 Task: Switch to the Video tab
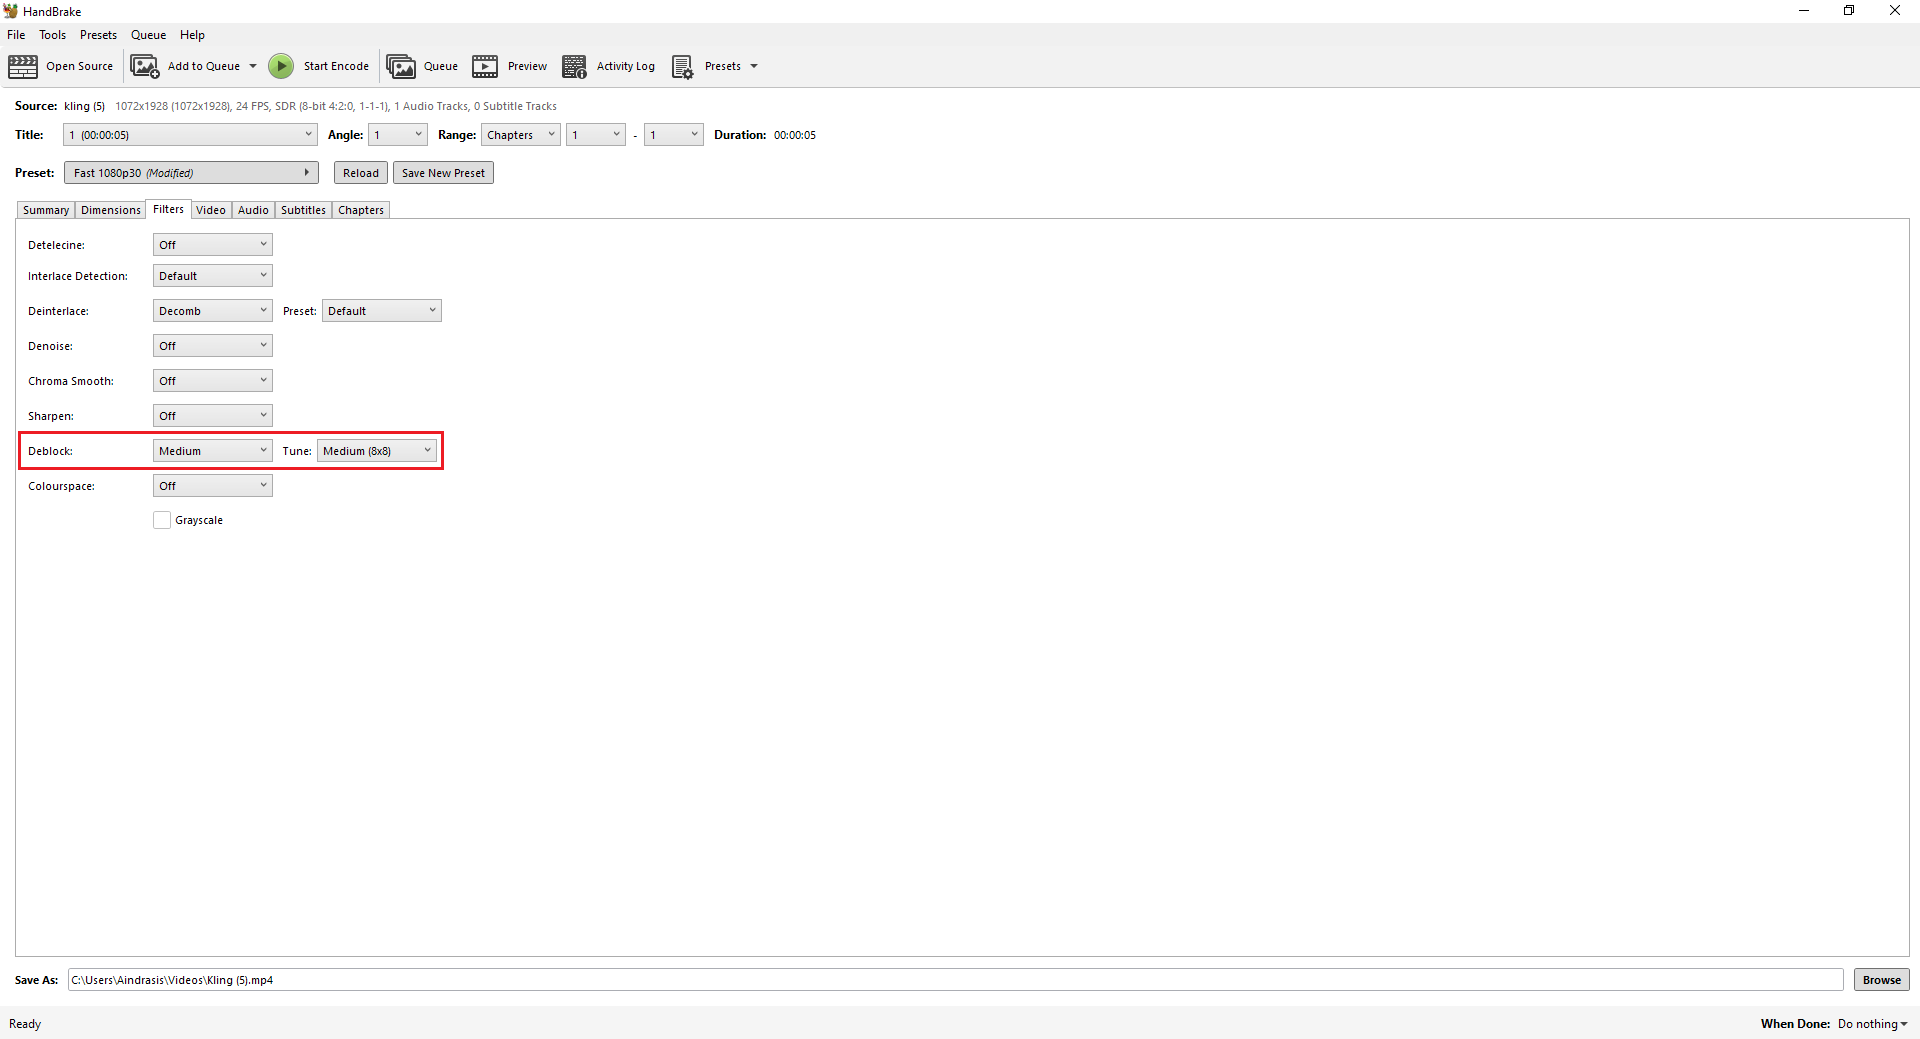(x=211, y=210)
